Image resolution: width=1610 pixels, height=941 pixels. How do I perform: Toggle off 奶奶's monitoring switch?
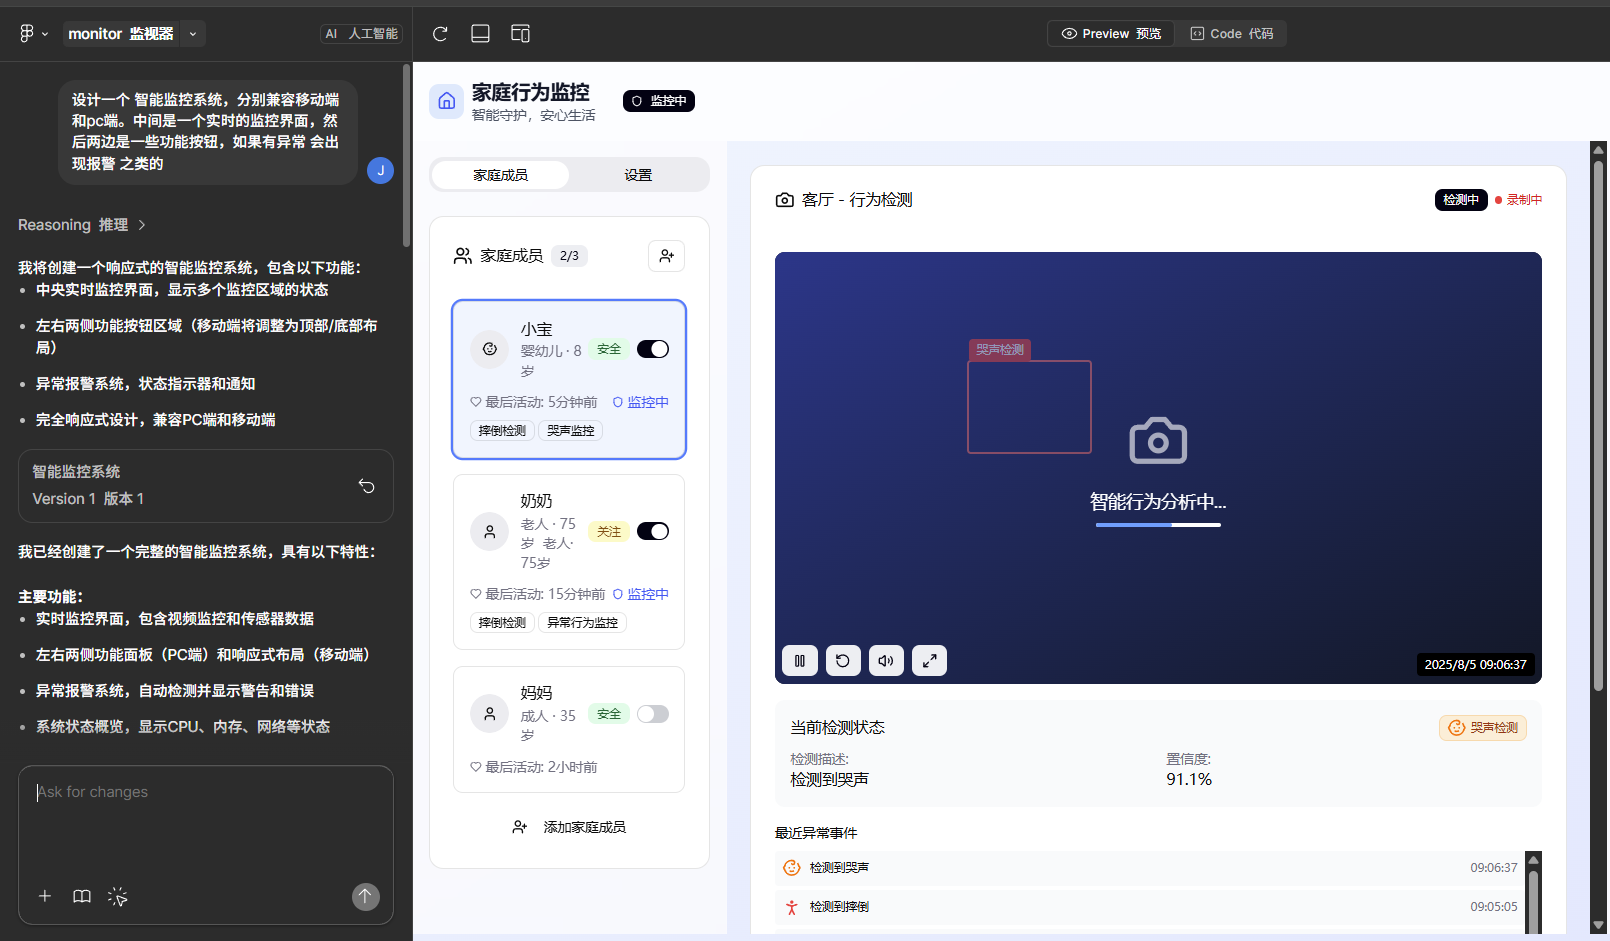652,531
